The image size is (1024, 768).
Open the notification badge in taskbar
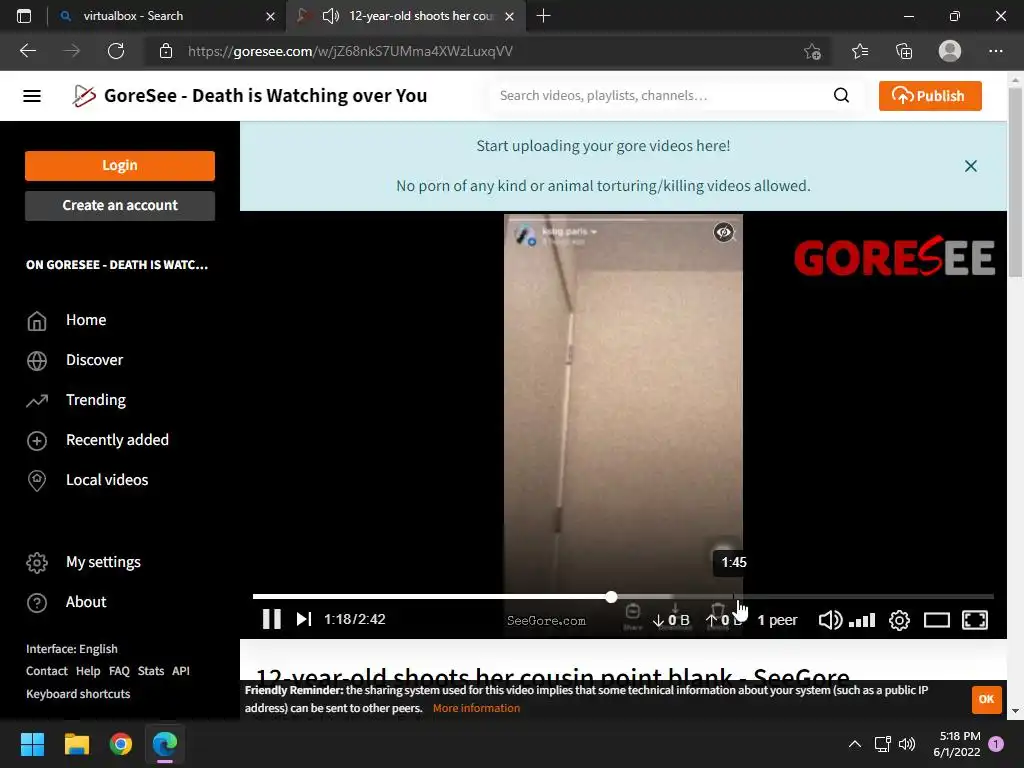point(996,744)
